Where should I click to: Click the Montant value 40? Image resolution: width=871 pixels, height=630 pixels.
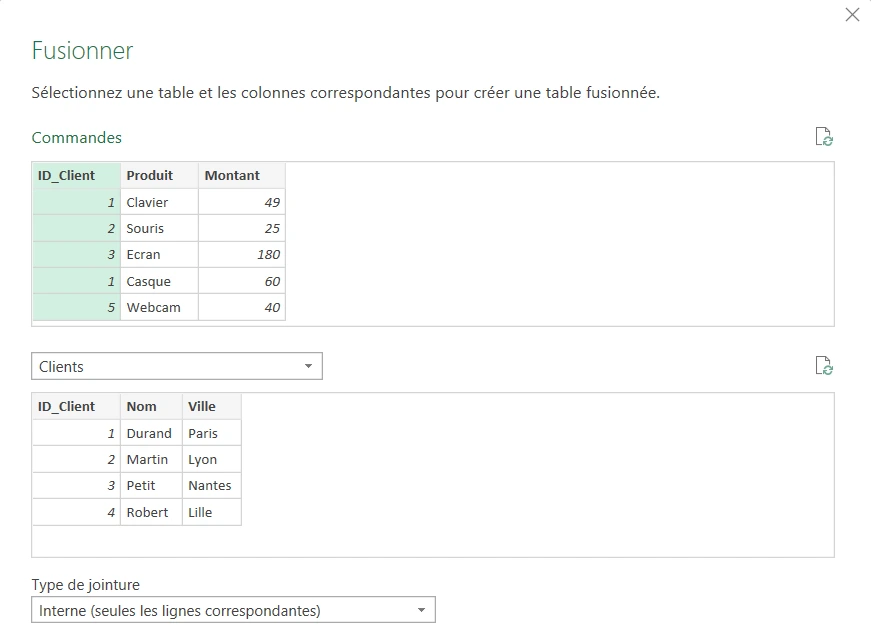(x=242, y=307)
